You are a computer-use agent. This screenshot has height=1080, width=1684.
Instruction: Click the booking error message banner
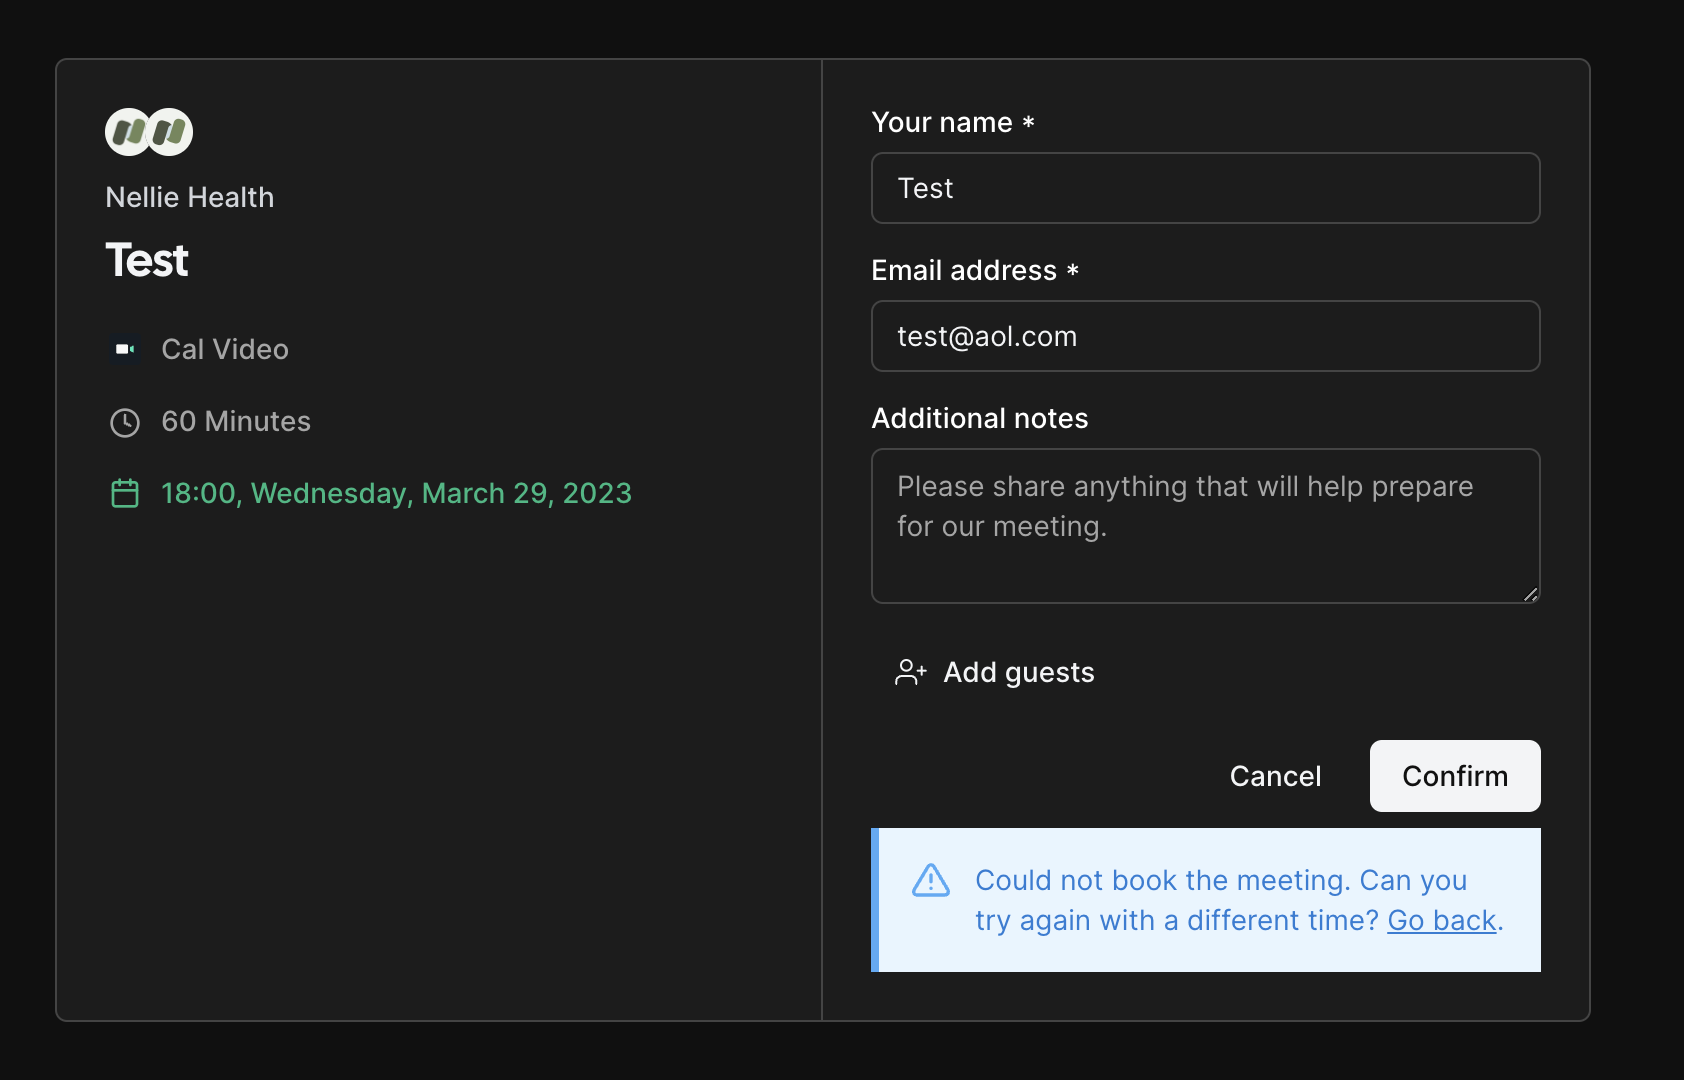[x=1205, y=899]
